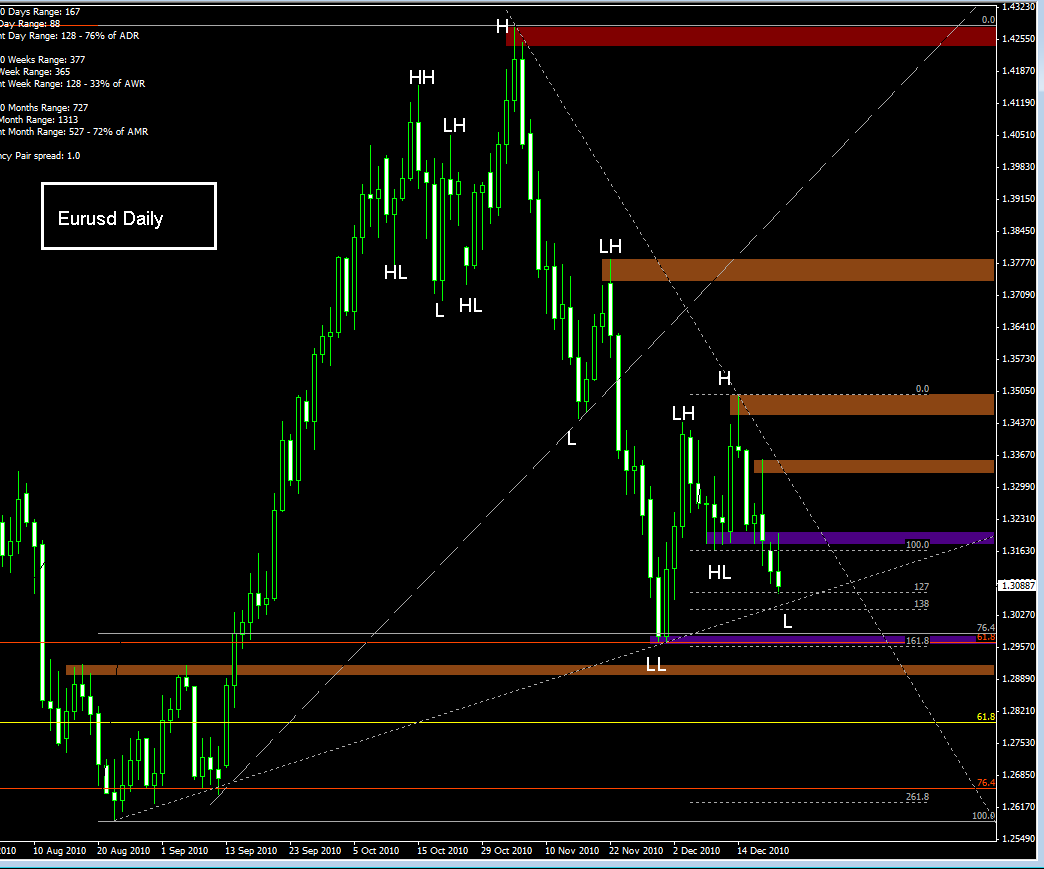This screenshot has width=1044, height=869.
Task: Select the 13 Sep 2010 date label
Action: 251,851
